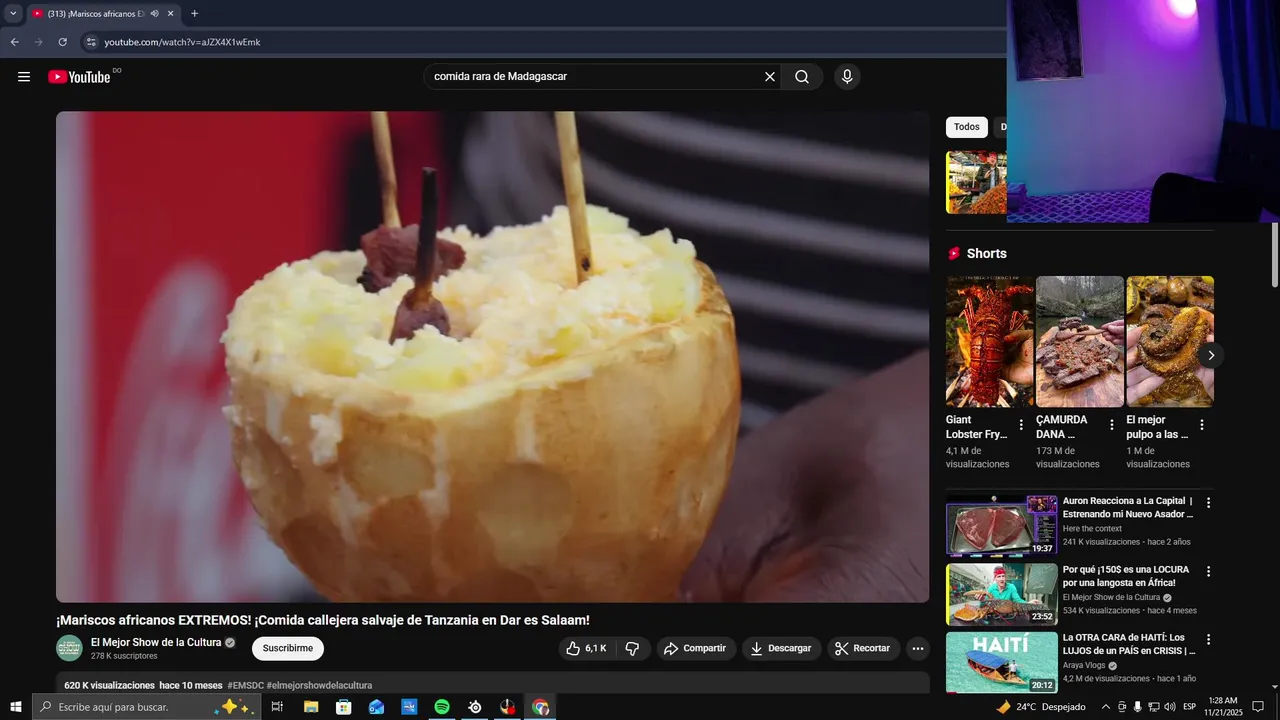1280x720 pixels.
Task: Click the #elmejorshowdelacultura hashtag
Action: pos(319,685)
